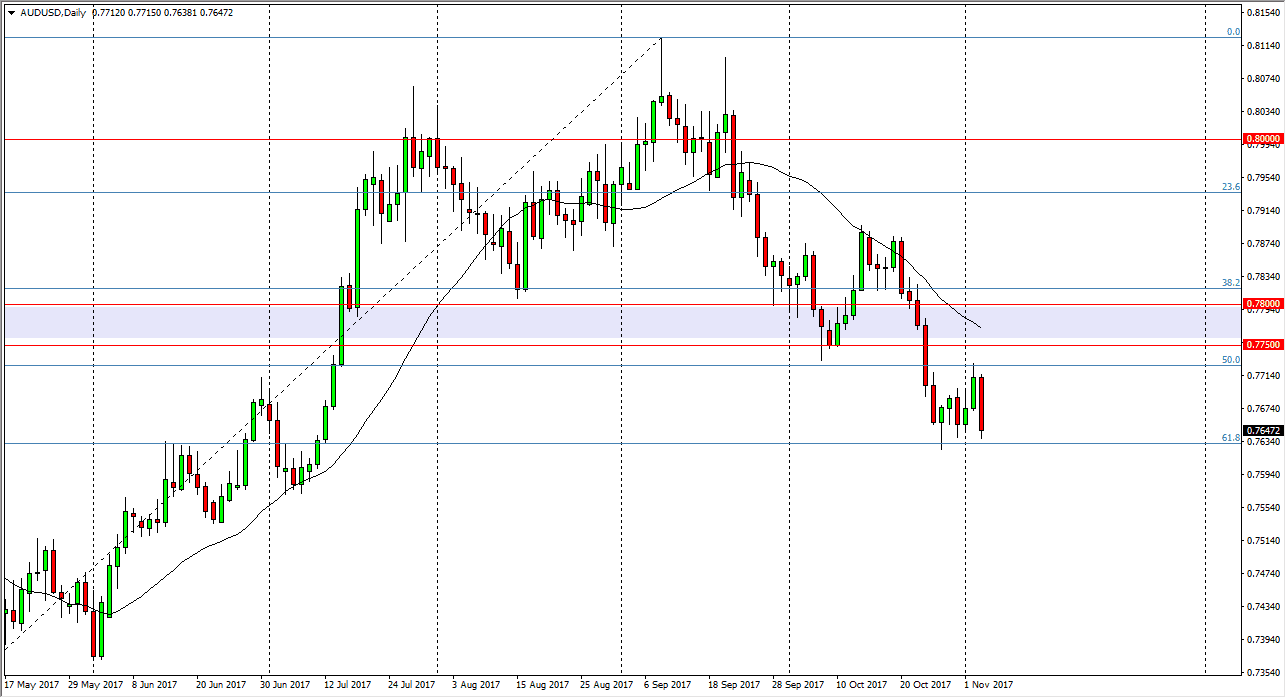The image size is (1286, 698).
Task: Click 0.73940 on the price axis
Action: tap(1262, 640)
